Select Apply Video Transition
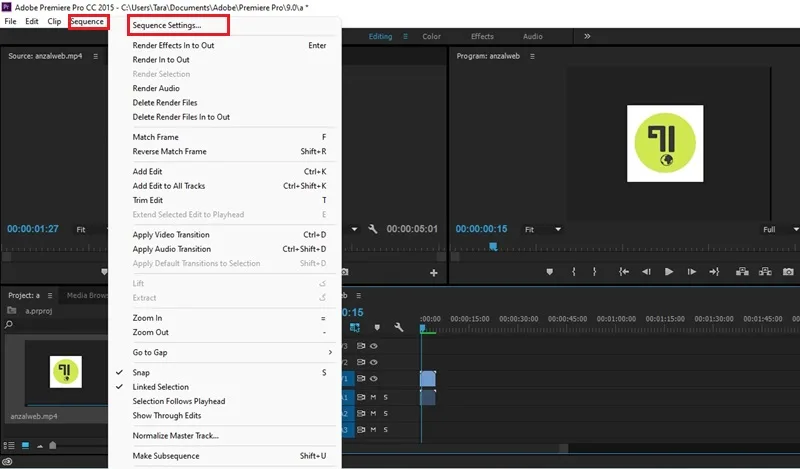 tap(224, 235)
